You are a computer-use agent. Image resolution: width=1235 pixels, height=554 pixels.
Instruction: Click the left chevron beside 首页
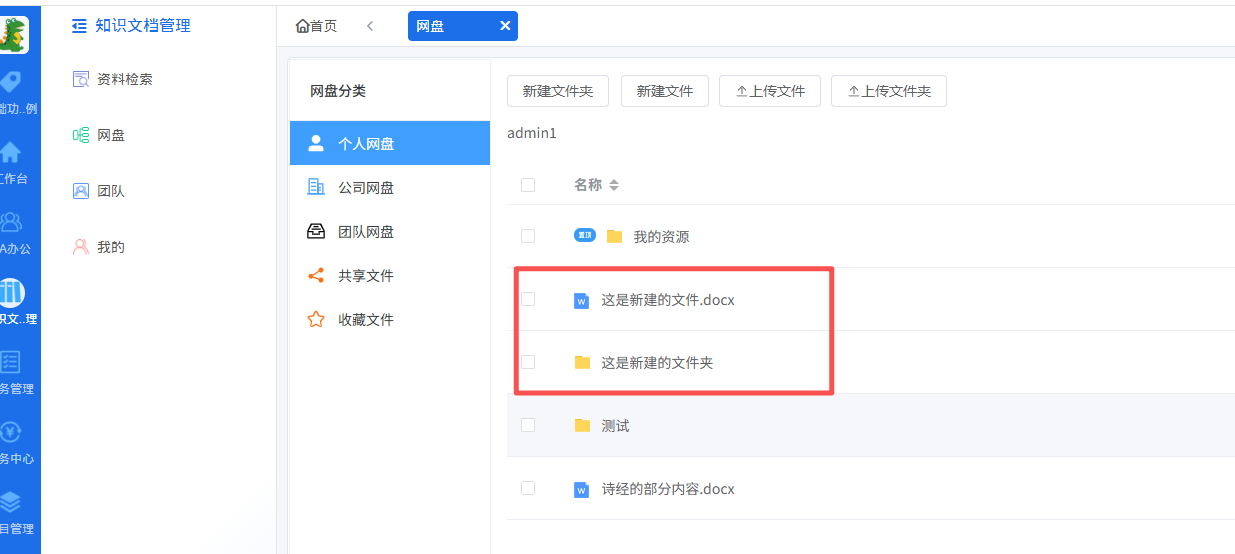370,26
